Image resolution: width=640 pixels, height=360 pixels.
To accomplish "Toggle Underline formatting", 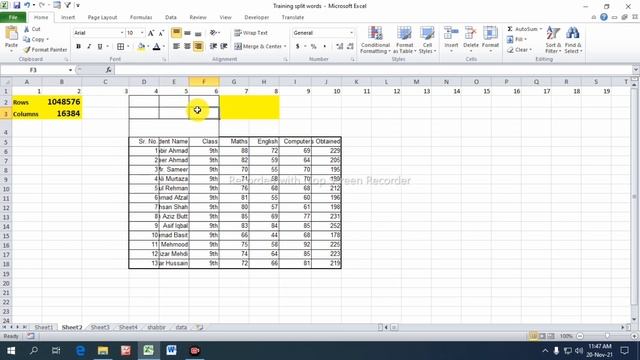I will 100,47.
